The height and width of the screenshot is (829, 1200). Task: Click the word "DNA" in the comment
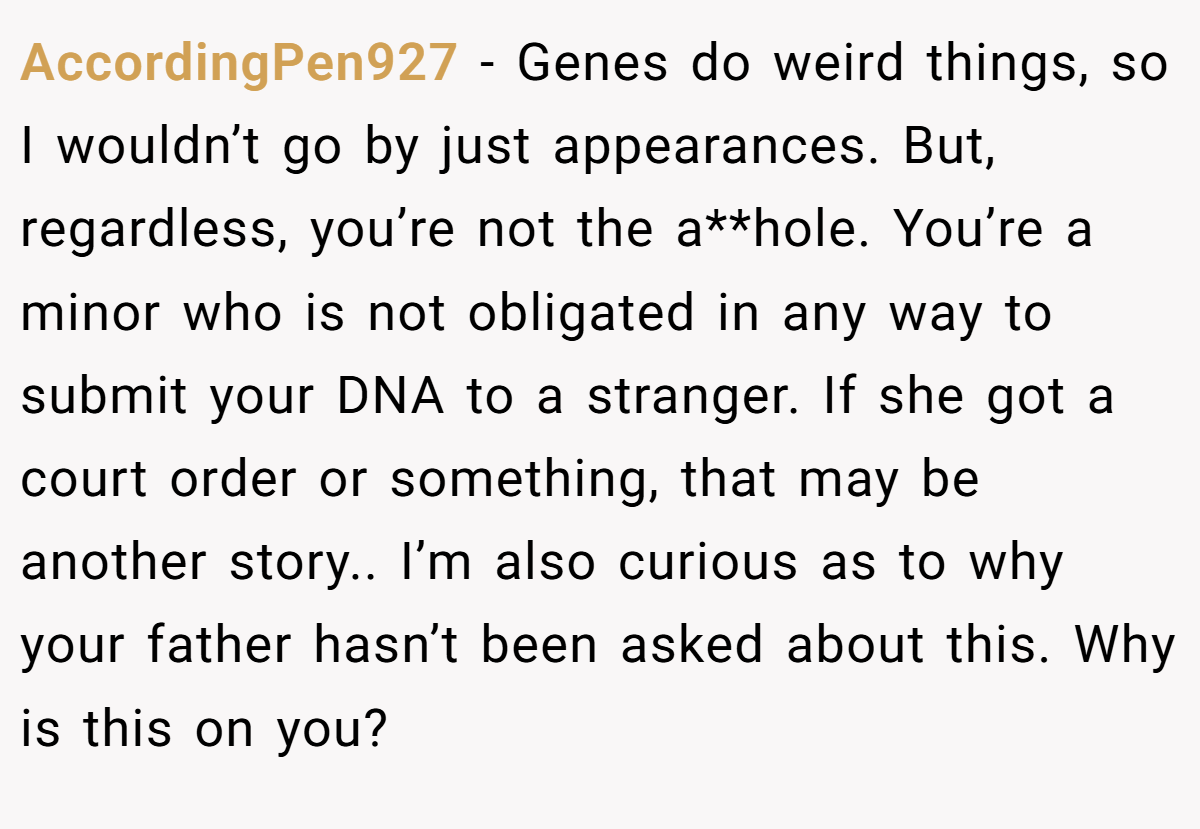pyautogui.click(x=391, y=397)
